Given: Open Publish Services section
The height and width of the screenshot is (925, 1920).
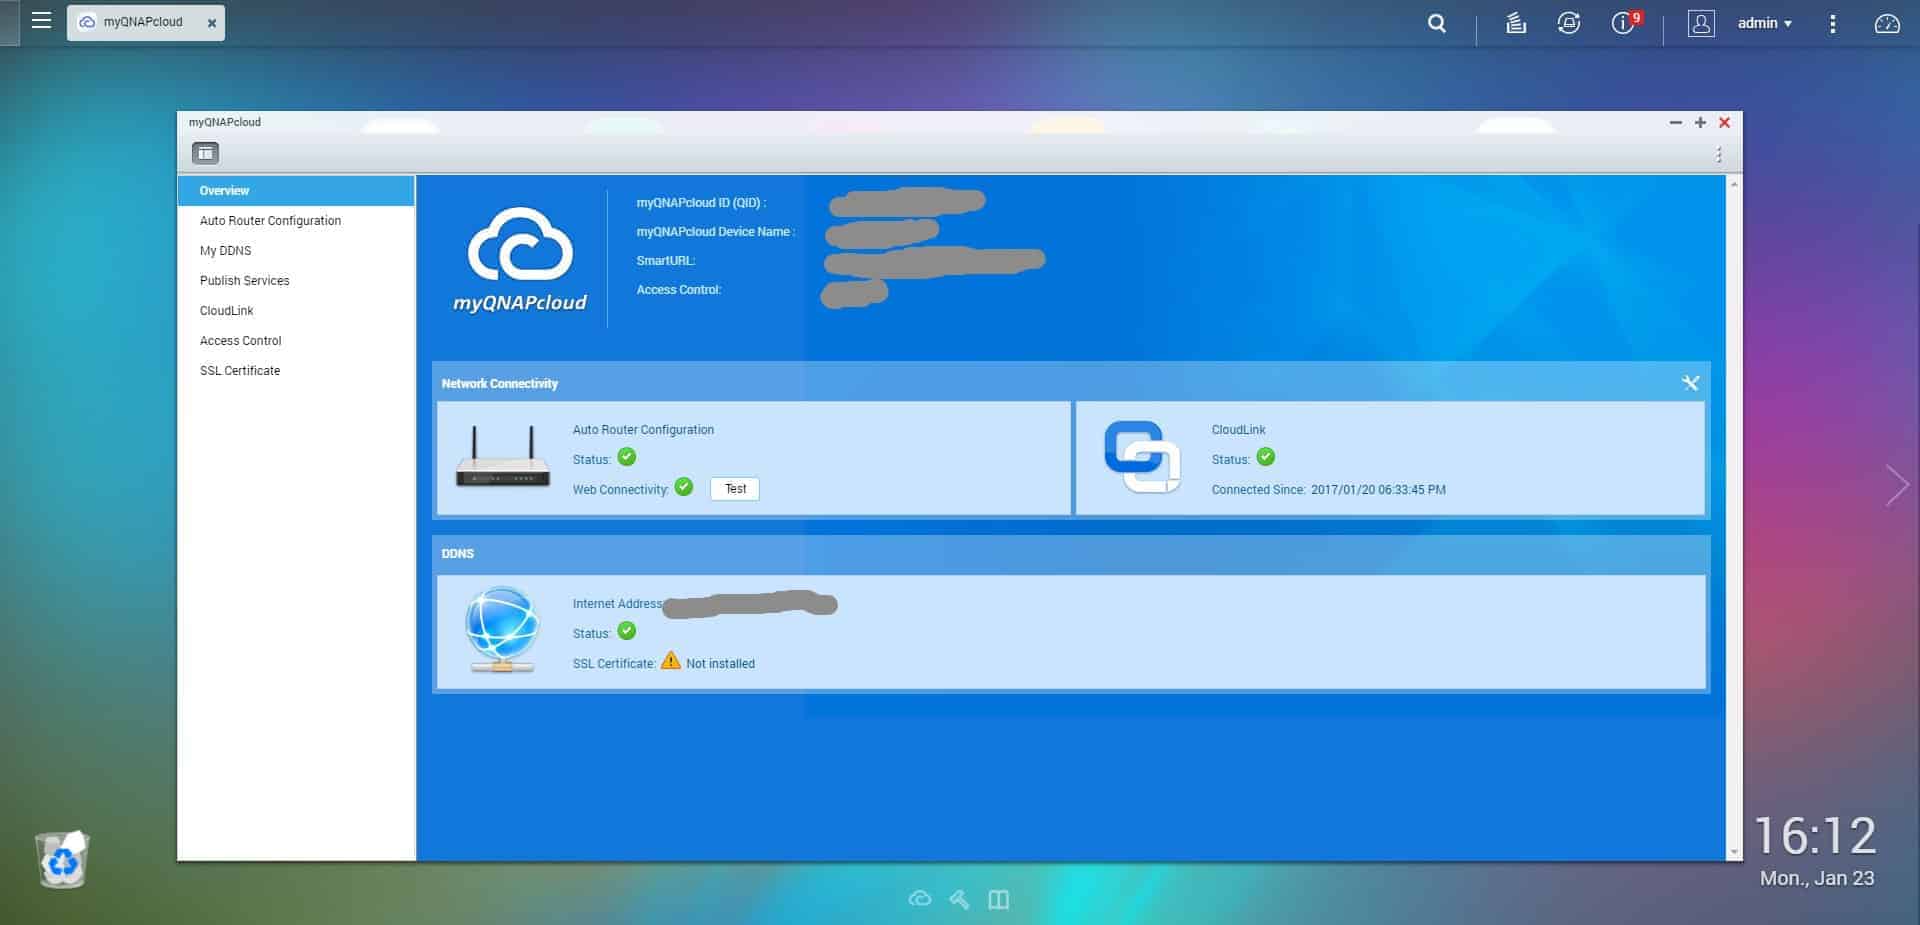Looking at the screenshot, I should point(296,281).
